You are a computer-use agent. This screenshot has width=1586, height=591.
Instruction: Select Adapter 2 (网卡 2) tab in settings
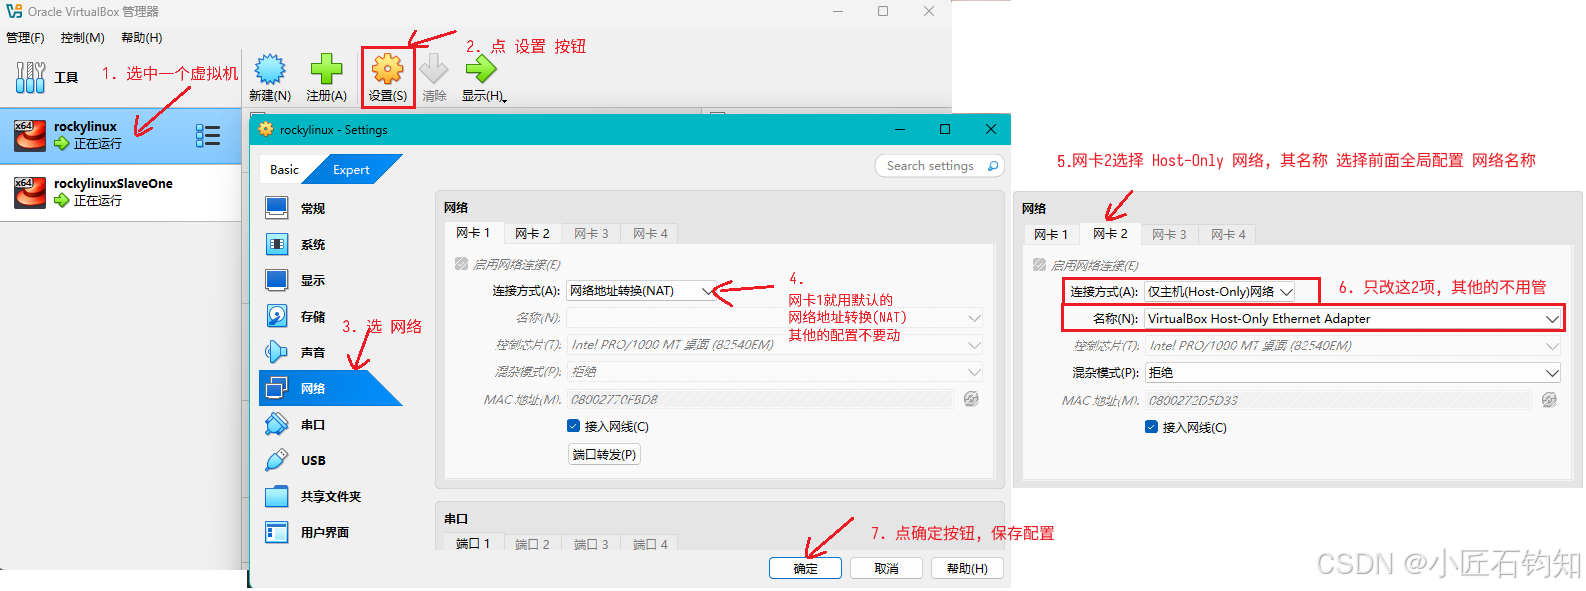532,233
